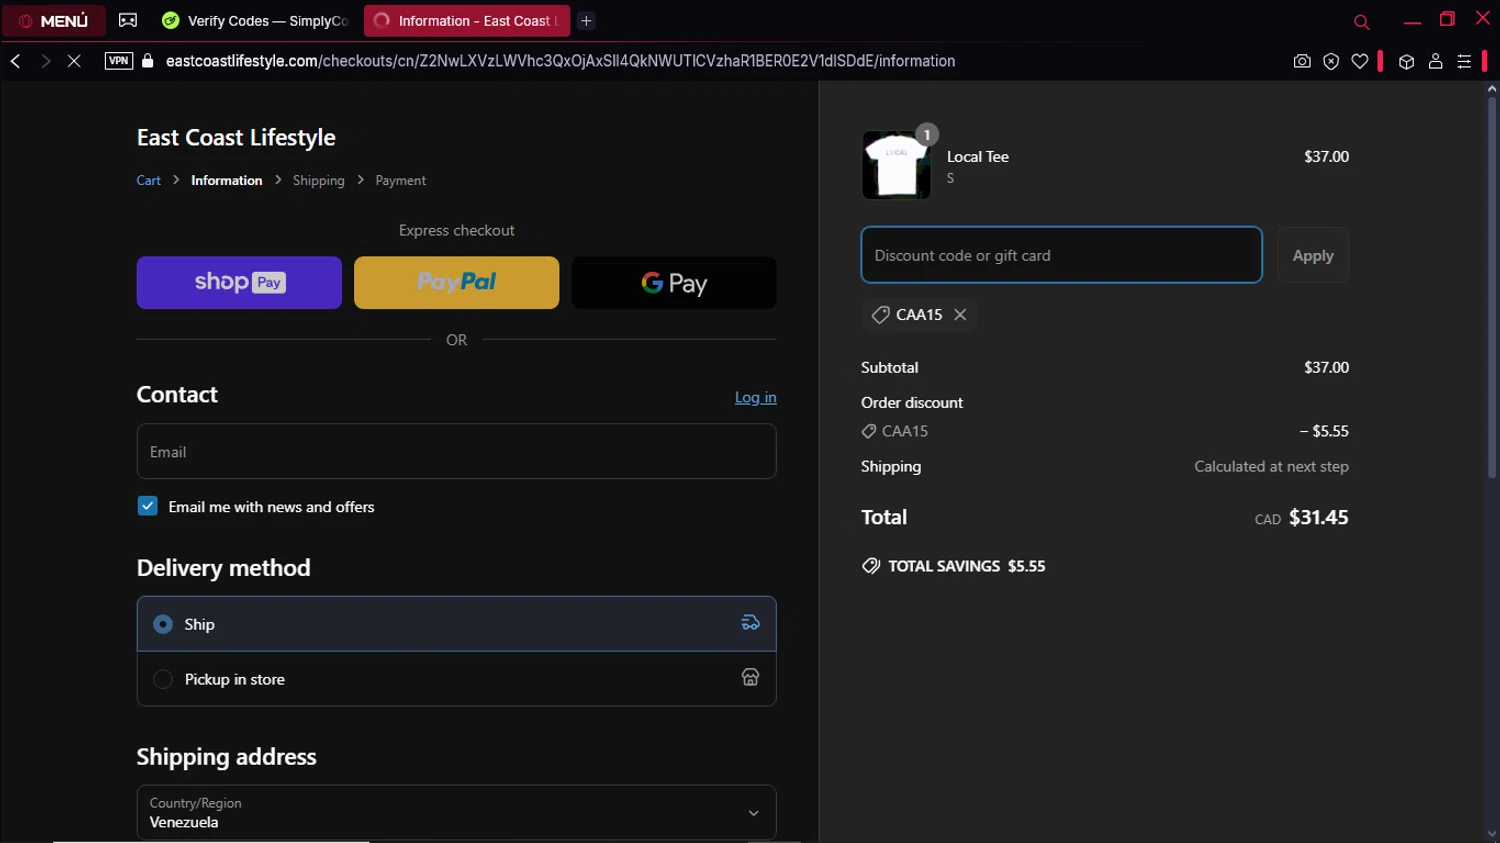Click the quantity badge on the tee thumbnail
The height and width of the screenshot is (843, 1500).
tap(927, 134)
